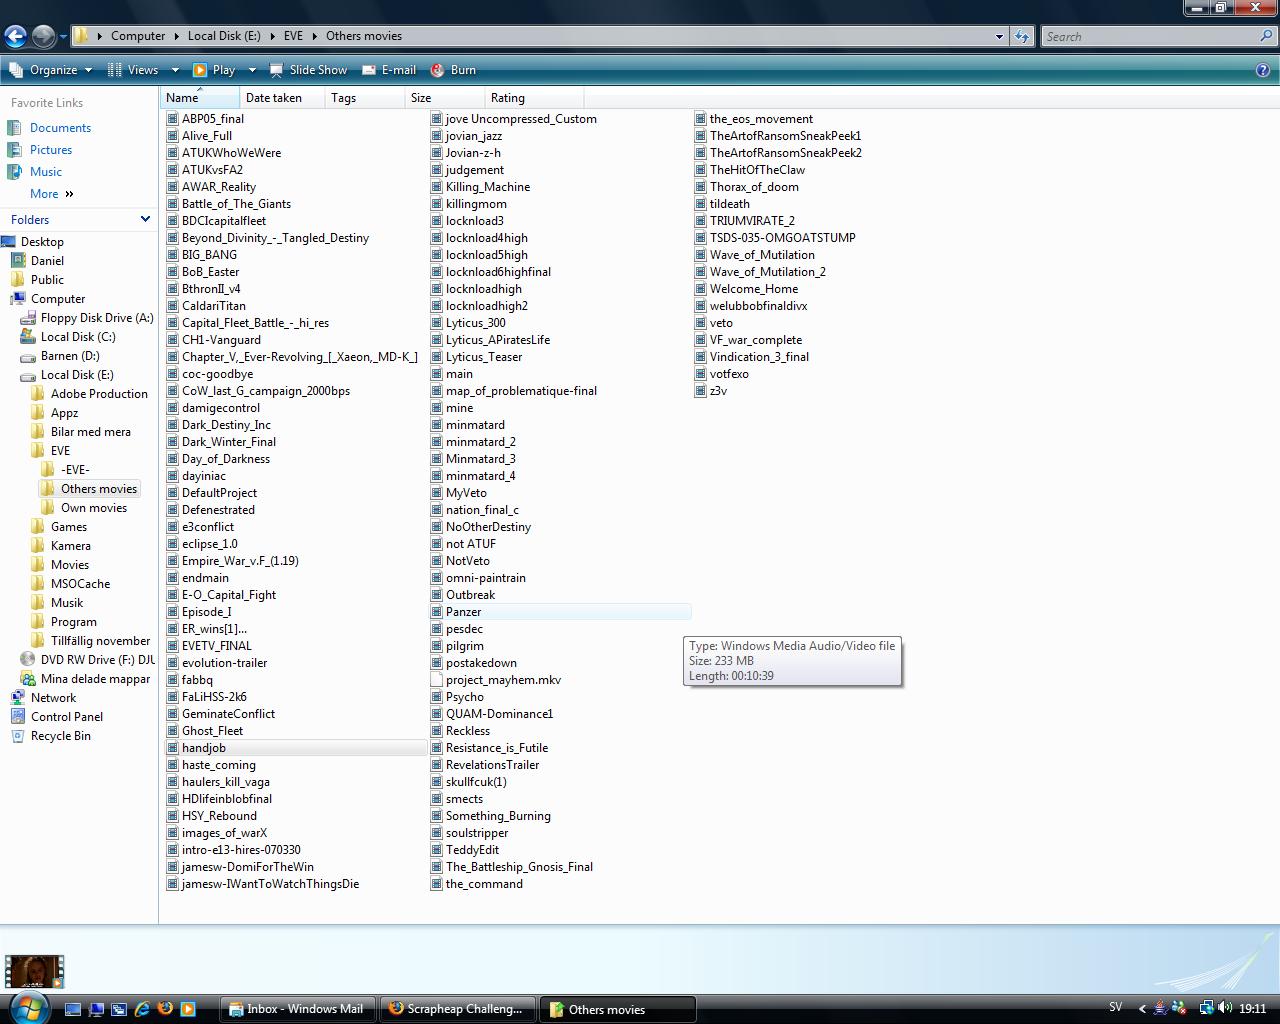Click the blank file icon beside project_mayhem.mkv
Viewport: 1280px width, 1024px height.
tap(437, 680)
